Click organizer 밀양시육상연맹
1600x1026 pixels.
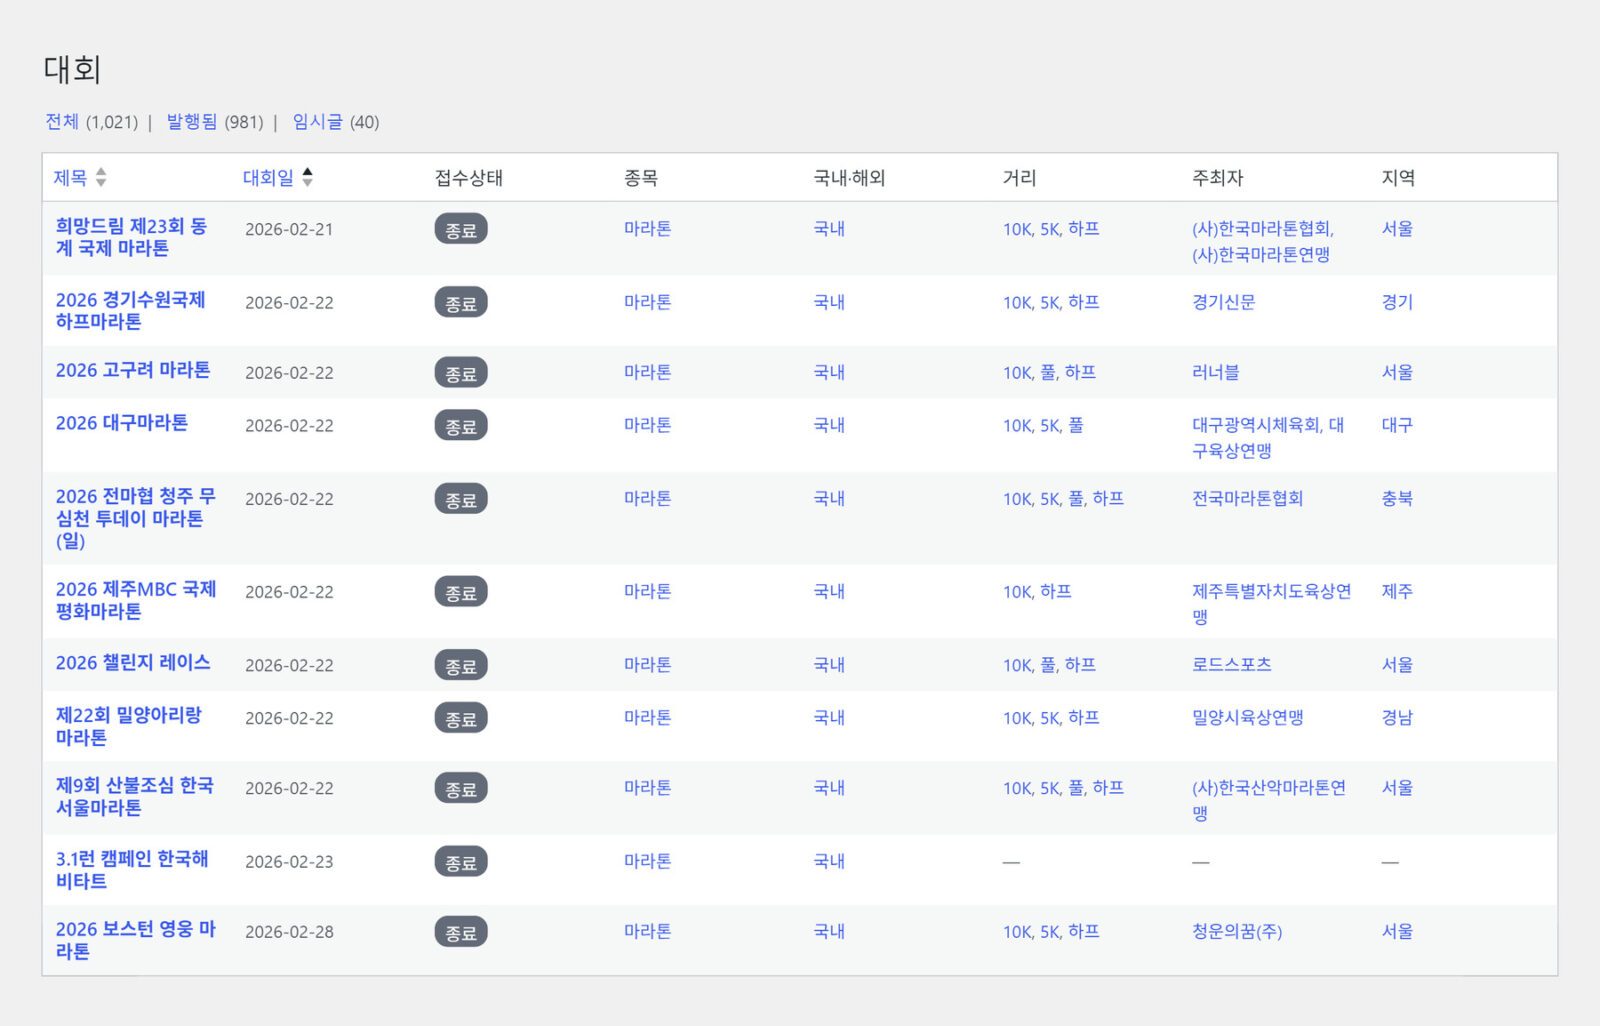(x=1248, y=718)
